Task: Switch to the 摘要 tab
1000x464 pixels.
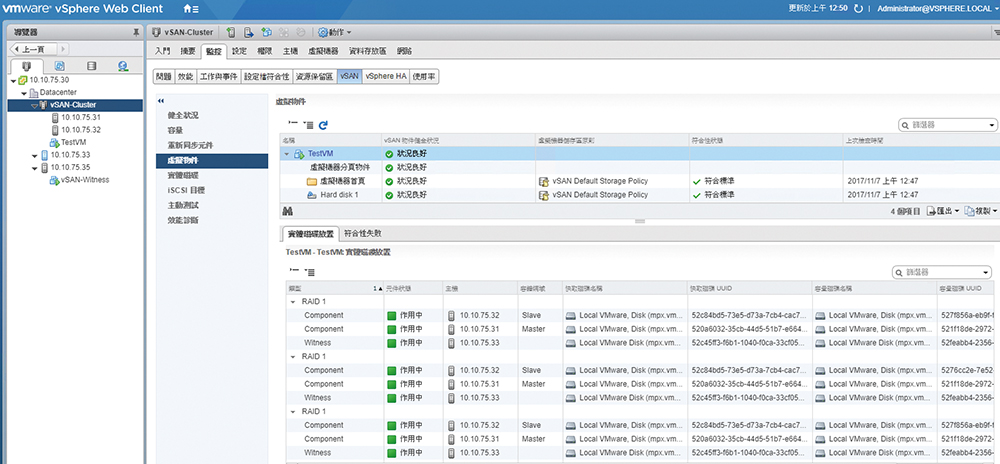Action: point(188,51)
